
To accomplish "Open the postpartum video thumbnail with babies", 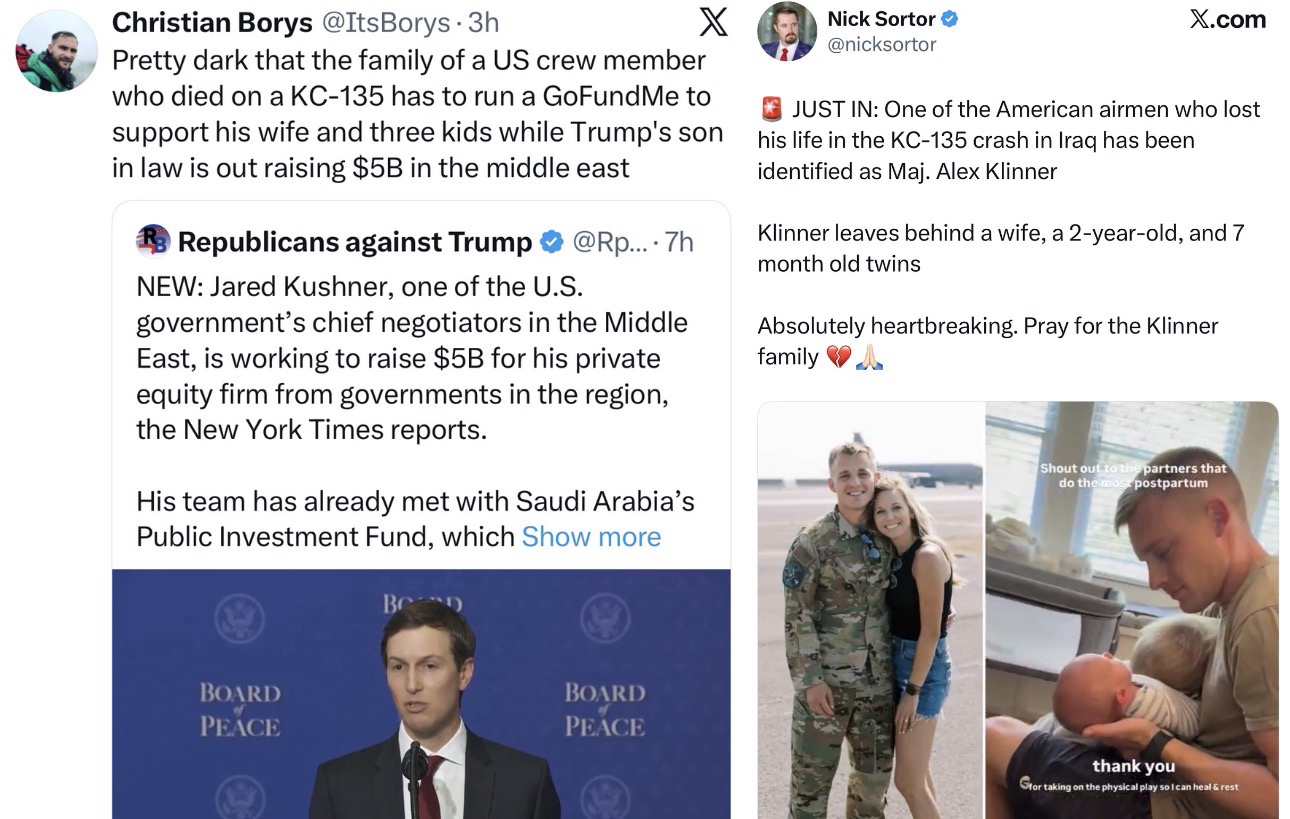I will 1131,610.
